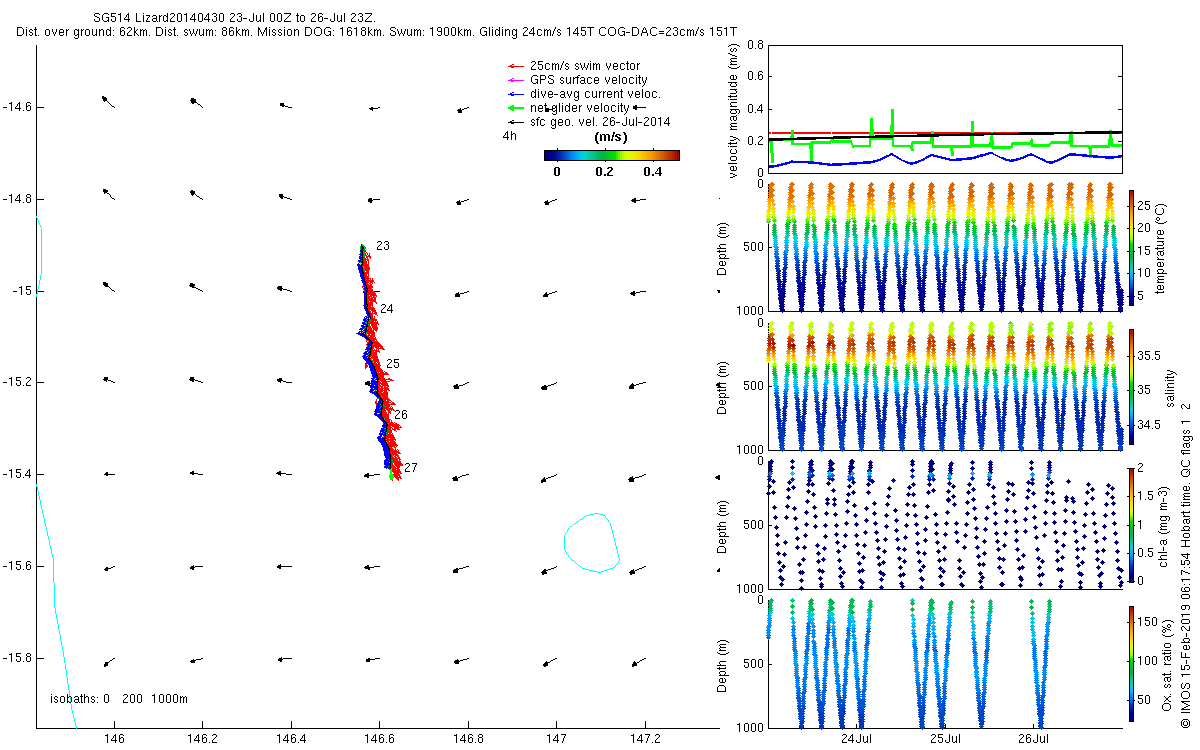Select the 'net glider velocity' legend label

click(x=579, y=108)
